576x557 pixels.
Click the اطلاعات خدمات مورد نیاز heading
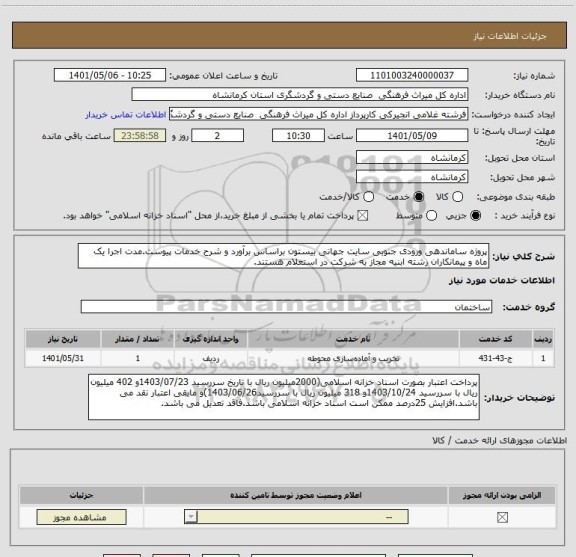coord(502,280)
